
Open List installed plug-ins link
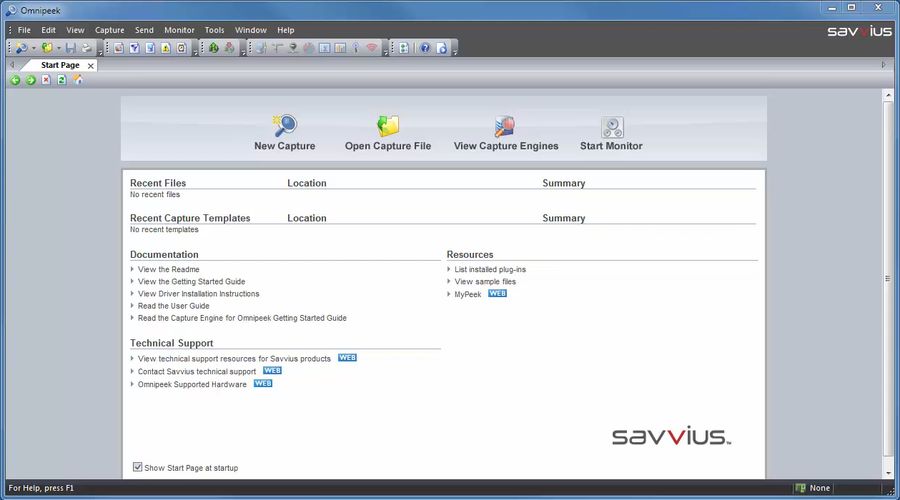490,269
